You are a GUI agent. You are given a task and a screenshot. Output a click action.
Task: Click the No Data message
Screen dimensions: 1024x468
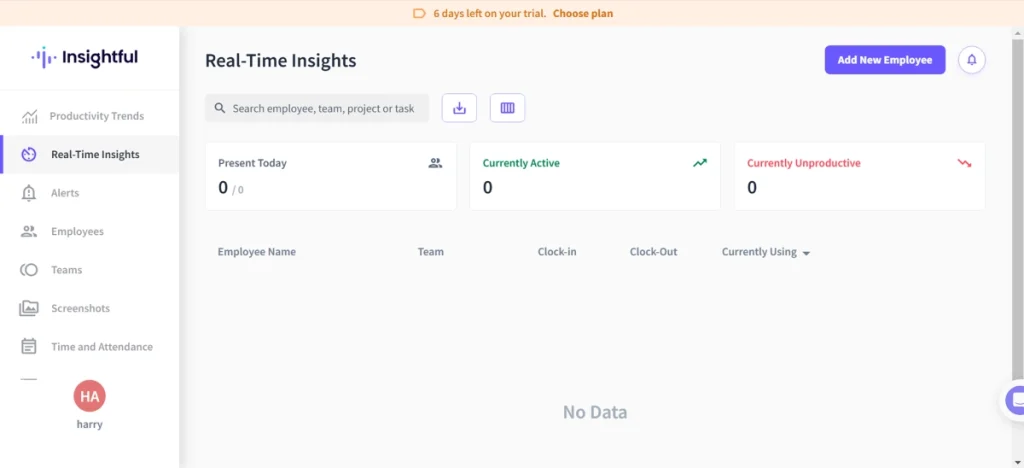point(595,413)
